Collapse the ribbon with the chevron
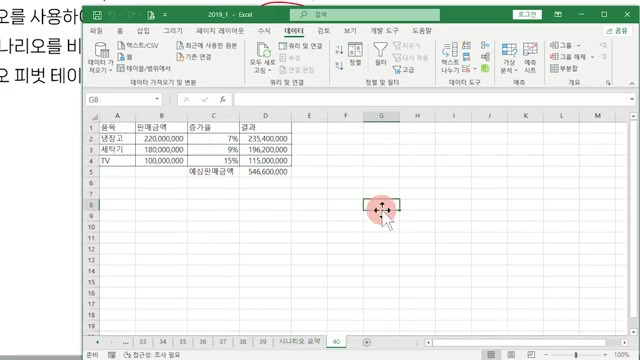This screenshot has height=360, width=640. pyautogui.click(x=632, y=83)
